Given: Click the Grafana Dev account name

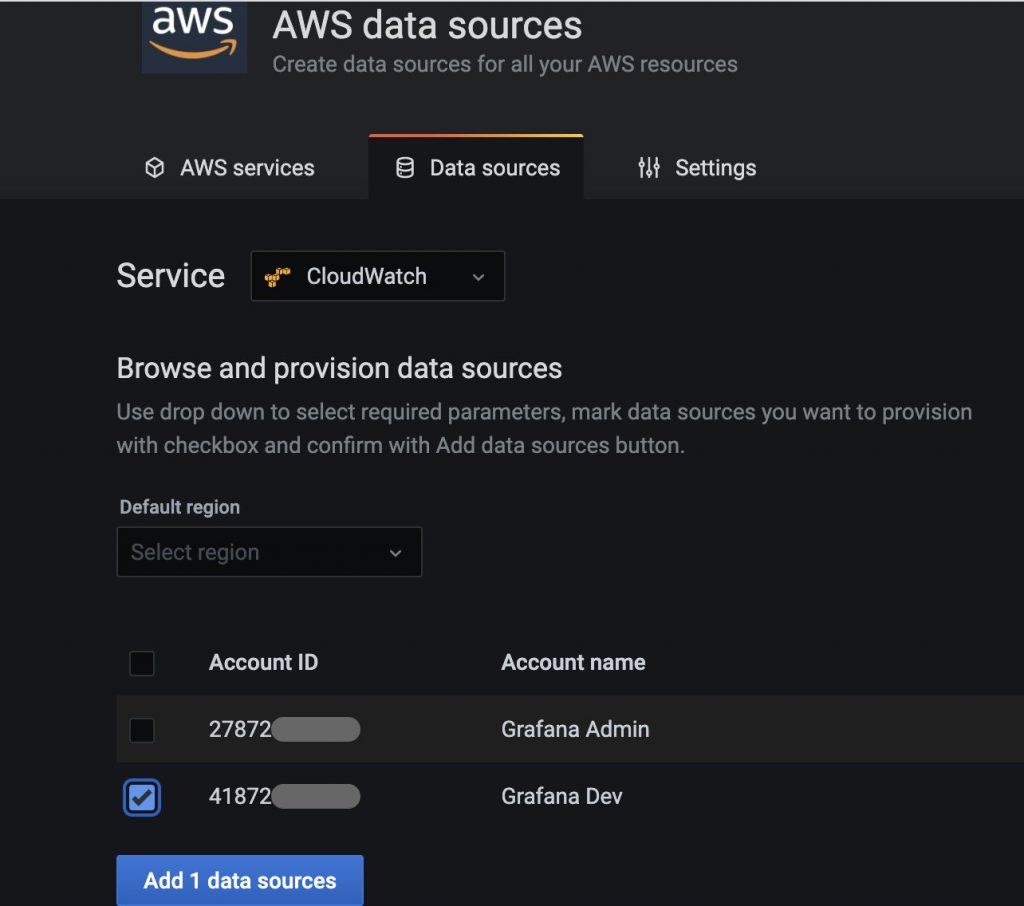Looking at the screenshot, I should point(561,796).
